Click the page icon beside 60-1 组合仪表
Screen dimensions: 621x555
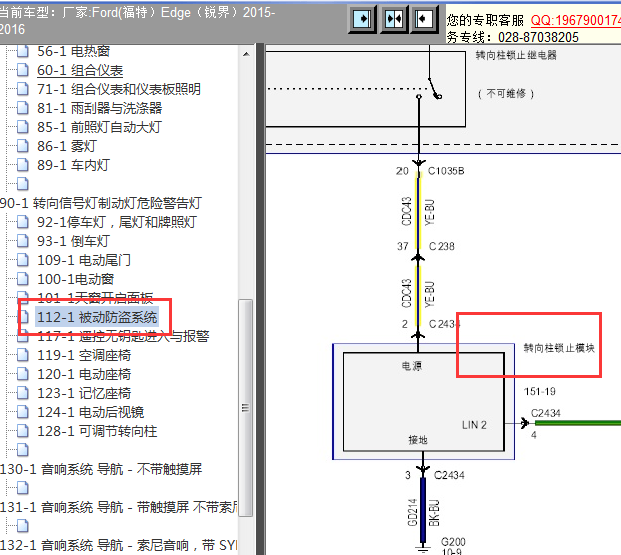click(x=23, y=70)
